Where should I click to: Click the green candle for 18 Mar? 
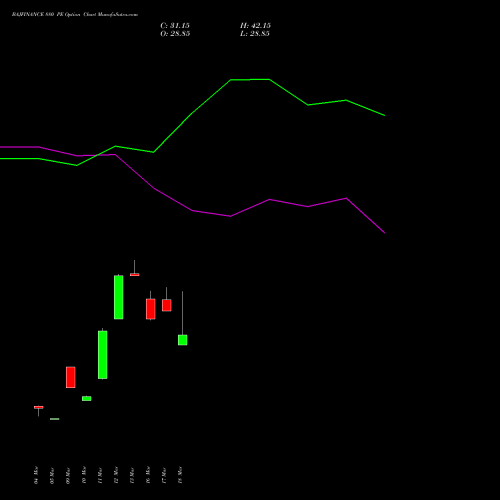(x=183, y=340)
